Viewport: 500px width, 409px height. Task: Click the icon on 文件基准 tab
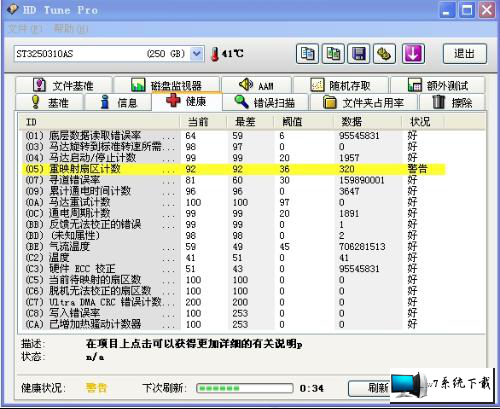point(39,85)
